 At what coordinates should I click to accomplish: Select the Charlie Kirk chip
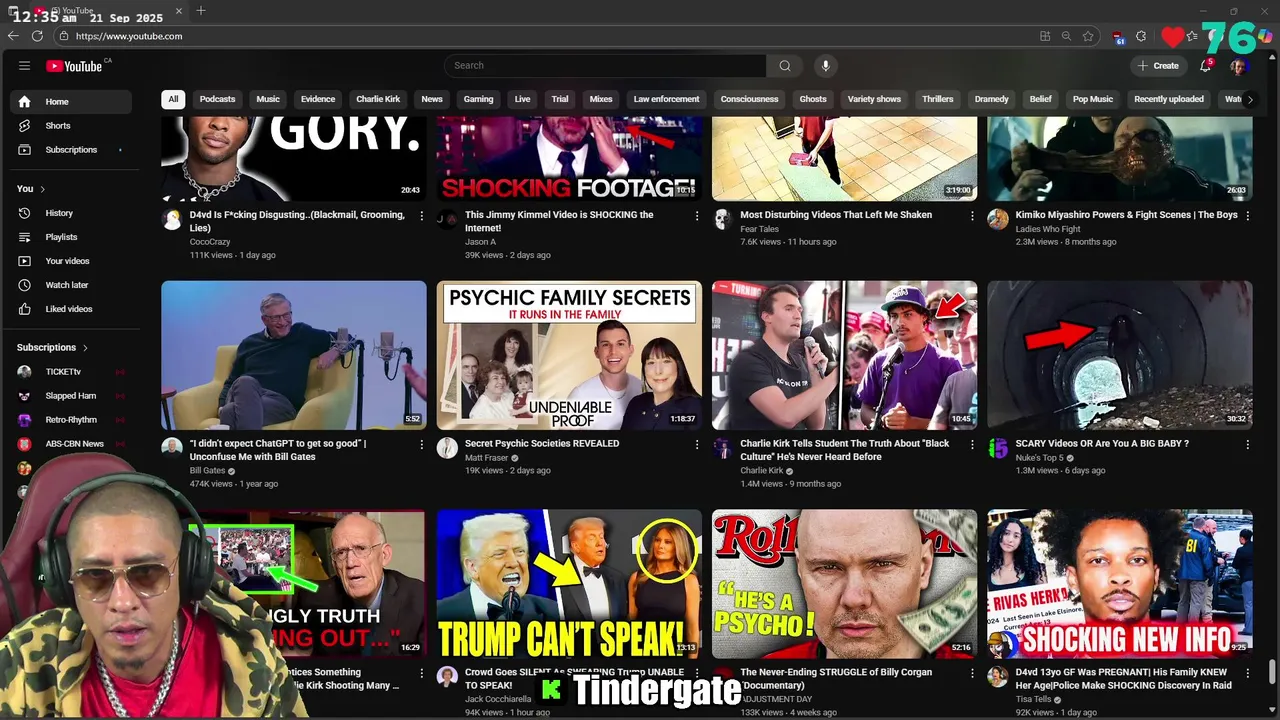[x=378, y=99]
